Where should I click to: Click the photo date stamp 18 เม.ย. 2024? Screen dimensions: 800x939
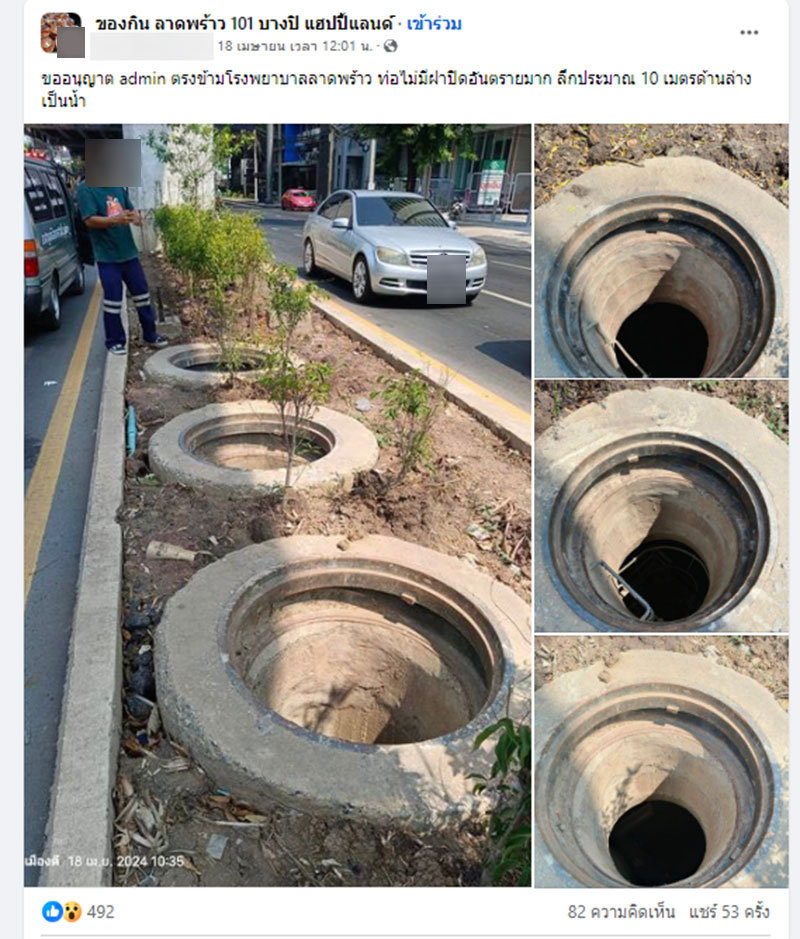click(105, 861)
